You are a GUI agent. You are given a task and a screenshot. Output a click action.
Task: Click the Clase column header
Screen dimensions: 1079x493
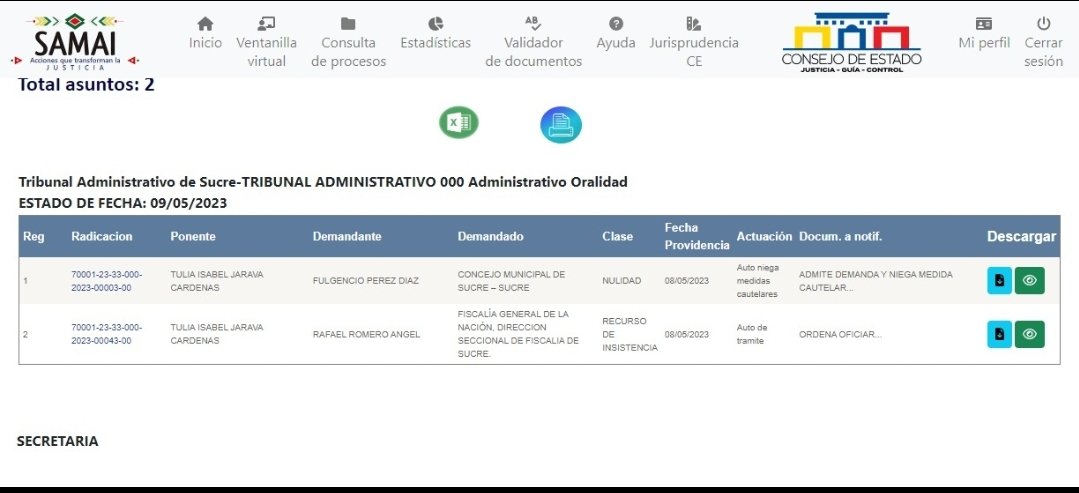[x=617, y=236]
